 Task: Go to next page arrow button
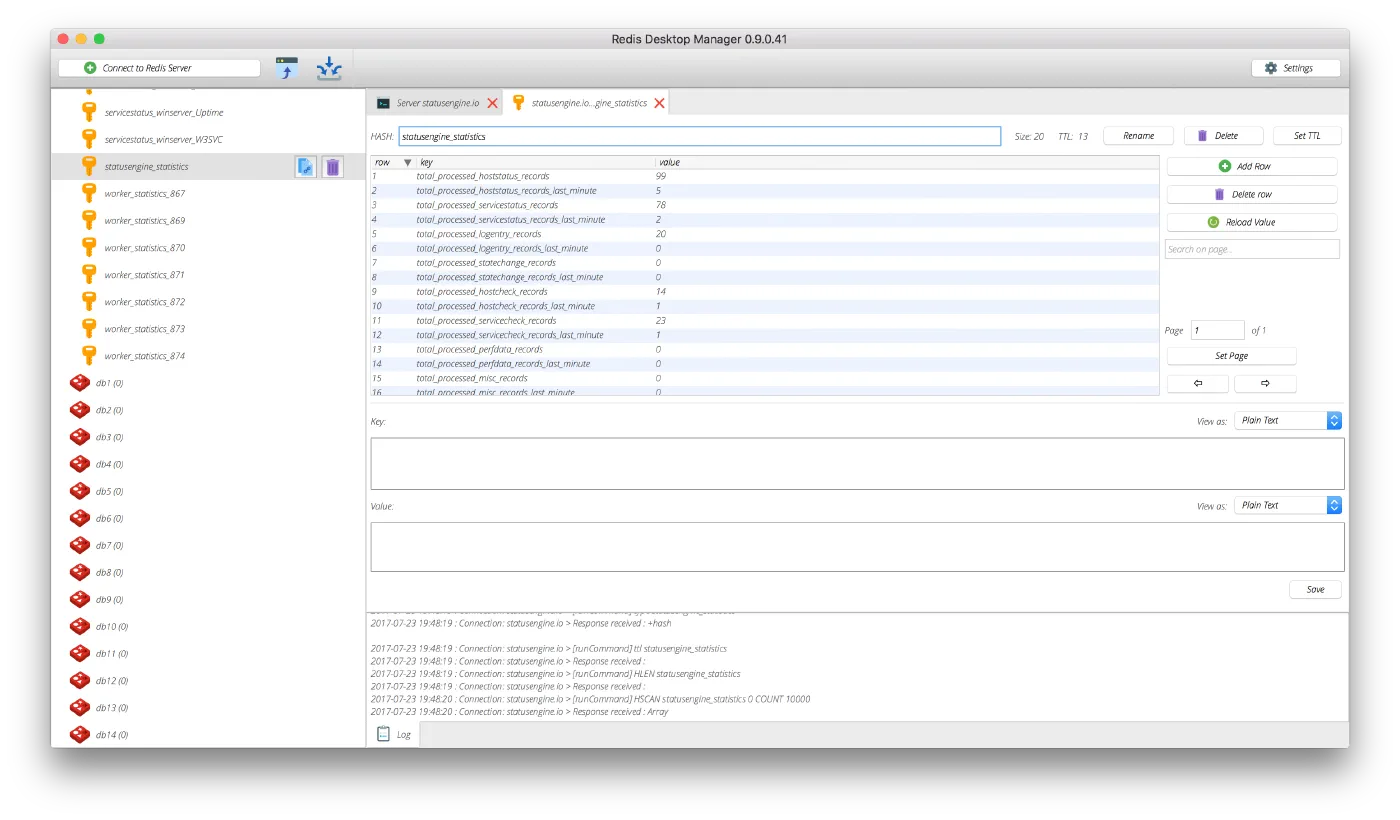coord(1265,383)
